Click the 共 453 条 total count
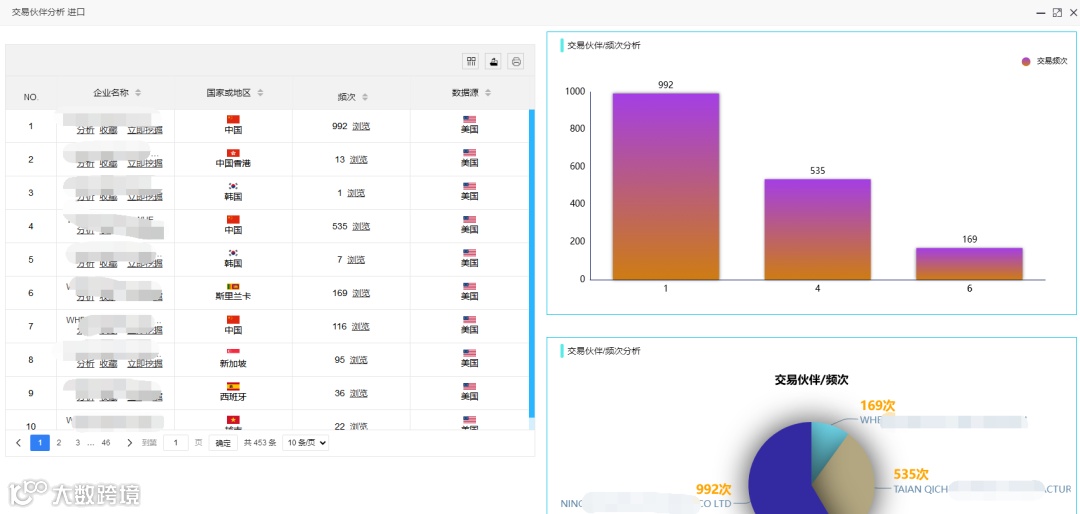Viewport: 1080px width, 514px height. pyautogui.click(x=260, y=443)
